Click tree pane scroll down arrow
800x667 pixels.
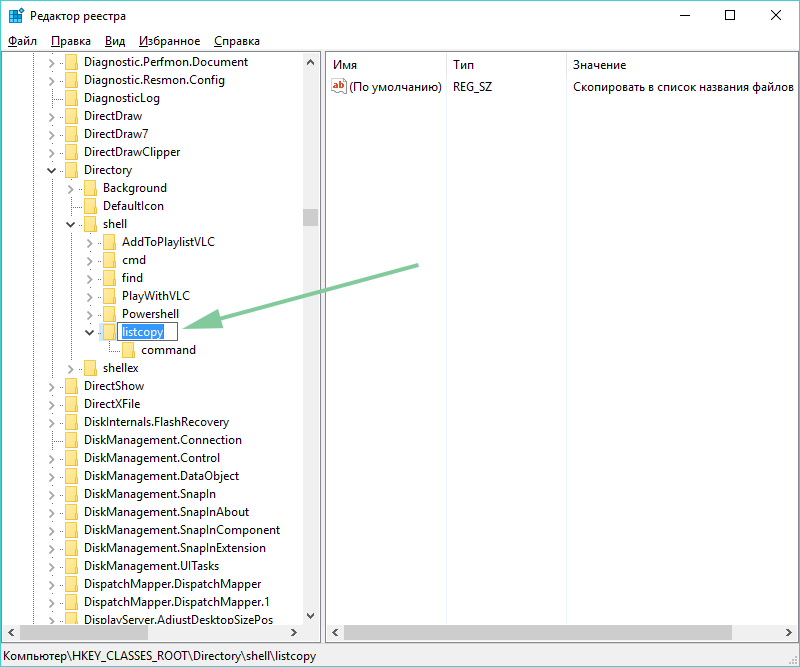click(x=310, y=616)
